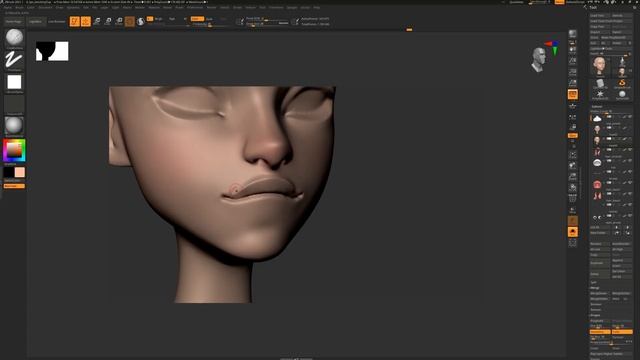640x360 pixels.
Task: Collapse the Subtool section header
Action: click(597, 107)
